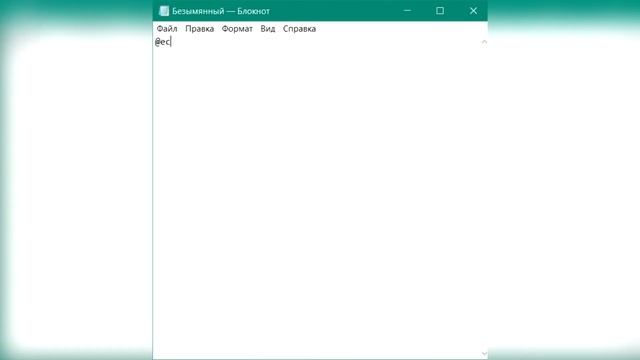Click the scrollbar down arrow
Viewport: 640px width, 360px height.
point(484,353)
